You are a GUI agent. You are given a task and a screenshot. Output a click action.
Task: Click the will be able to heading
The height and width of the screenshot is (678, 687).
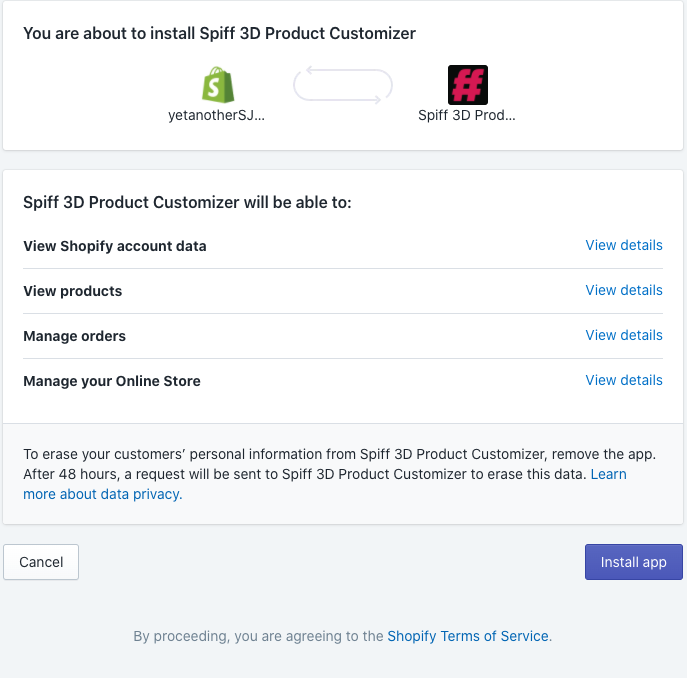click(x=188, y=202)
